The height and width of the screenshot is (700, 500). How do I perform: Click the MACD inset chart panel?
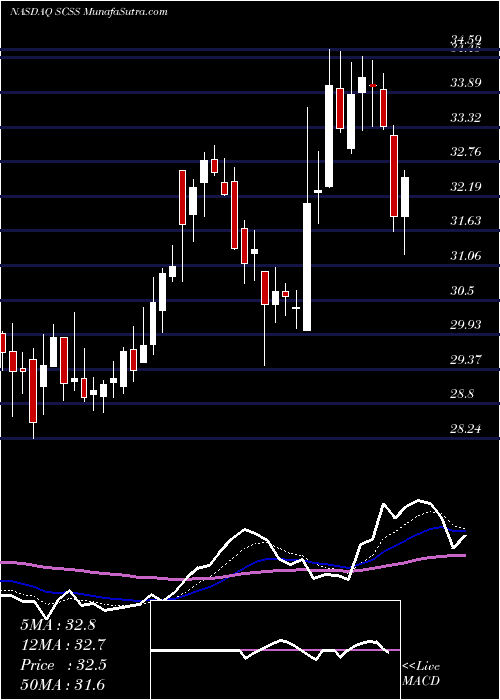click(275, 650)
